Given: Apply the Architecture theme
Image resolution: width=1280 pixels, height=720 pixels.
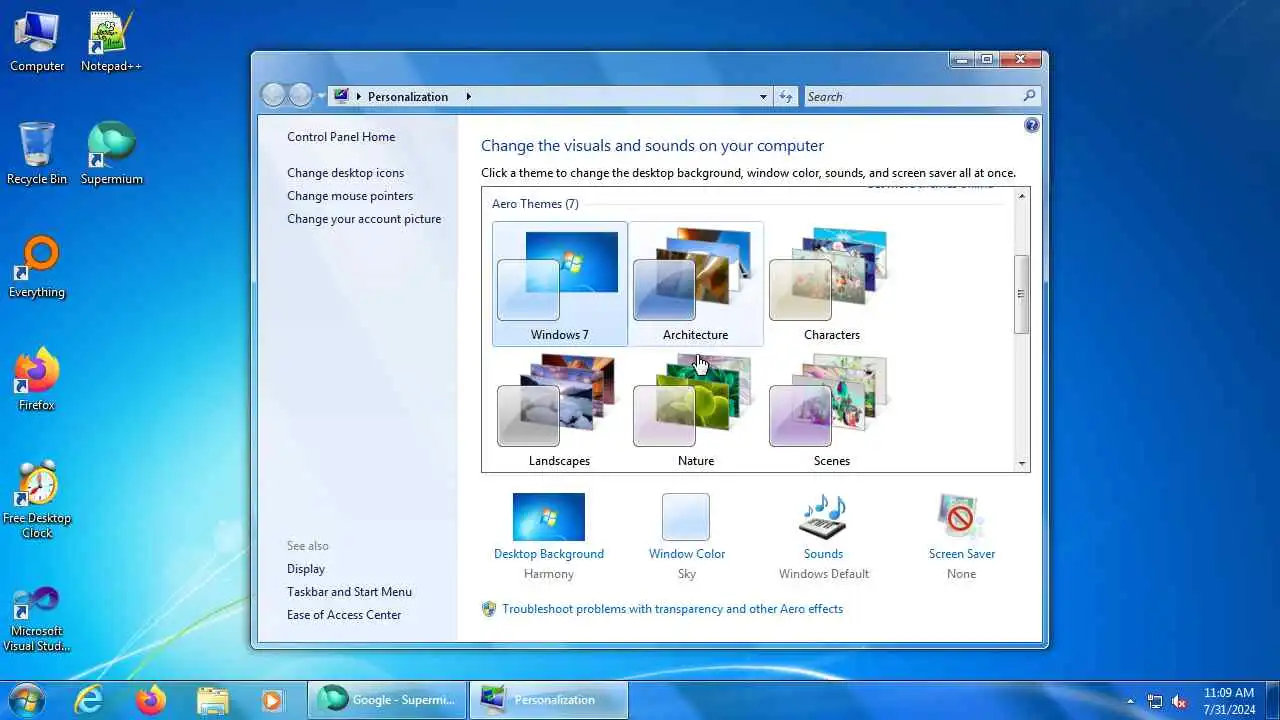Looking at the screenshot, I should (696, 284).
